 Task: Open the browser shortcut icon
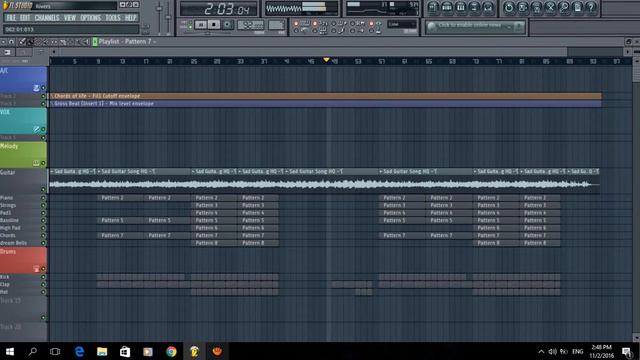coord(474,7)
